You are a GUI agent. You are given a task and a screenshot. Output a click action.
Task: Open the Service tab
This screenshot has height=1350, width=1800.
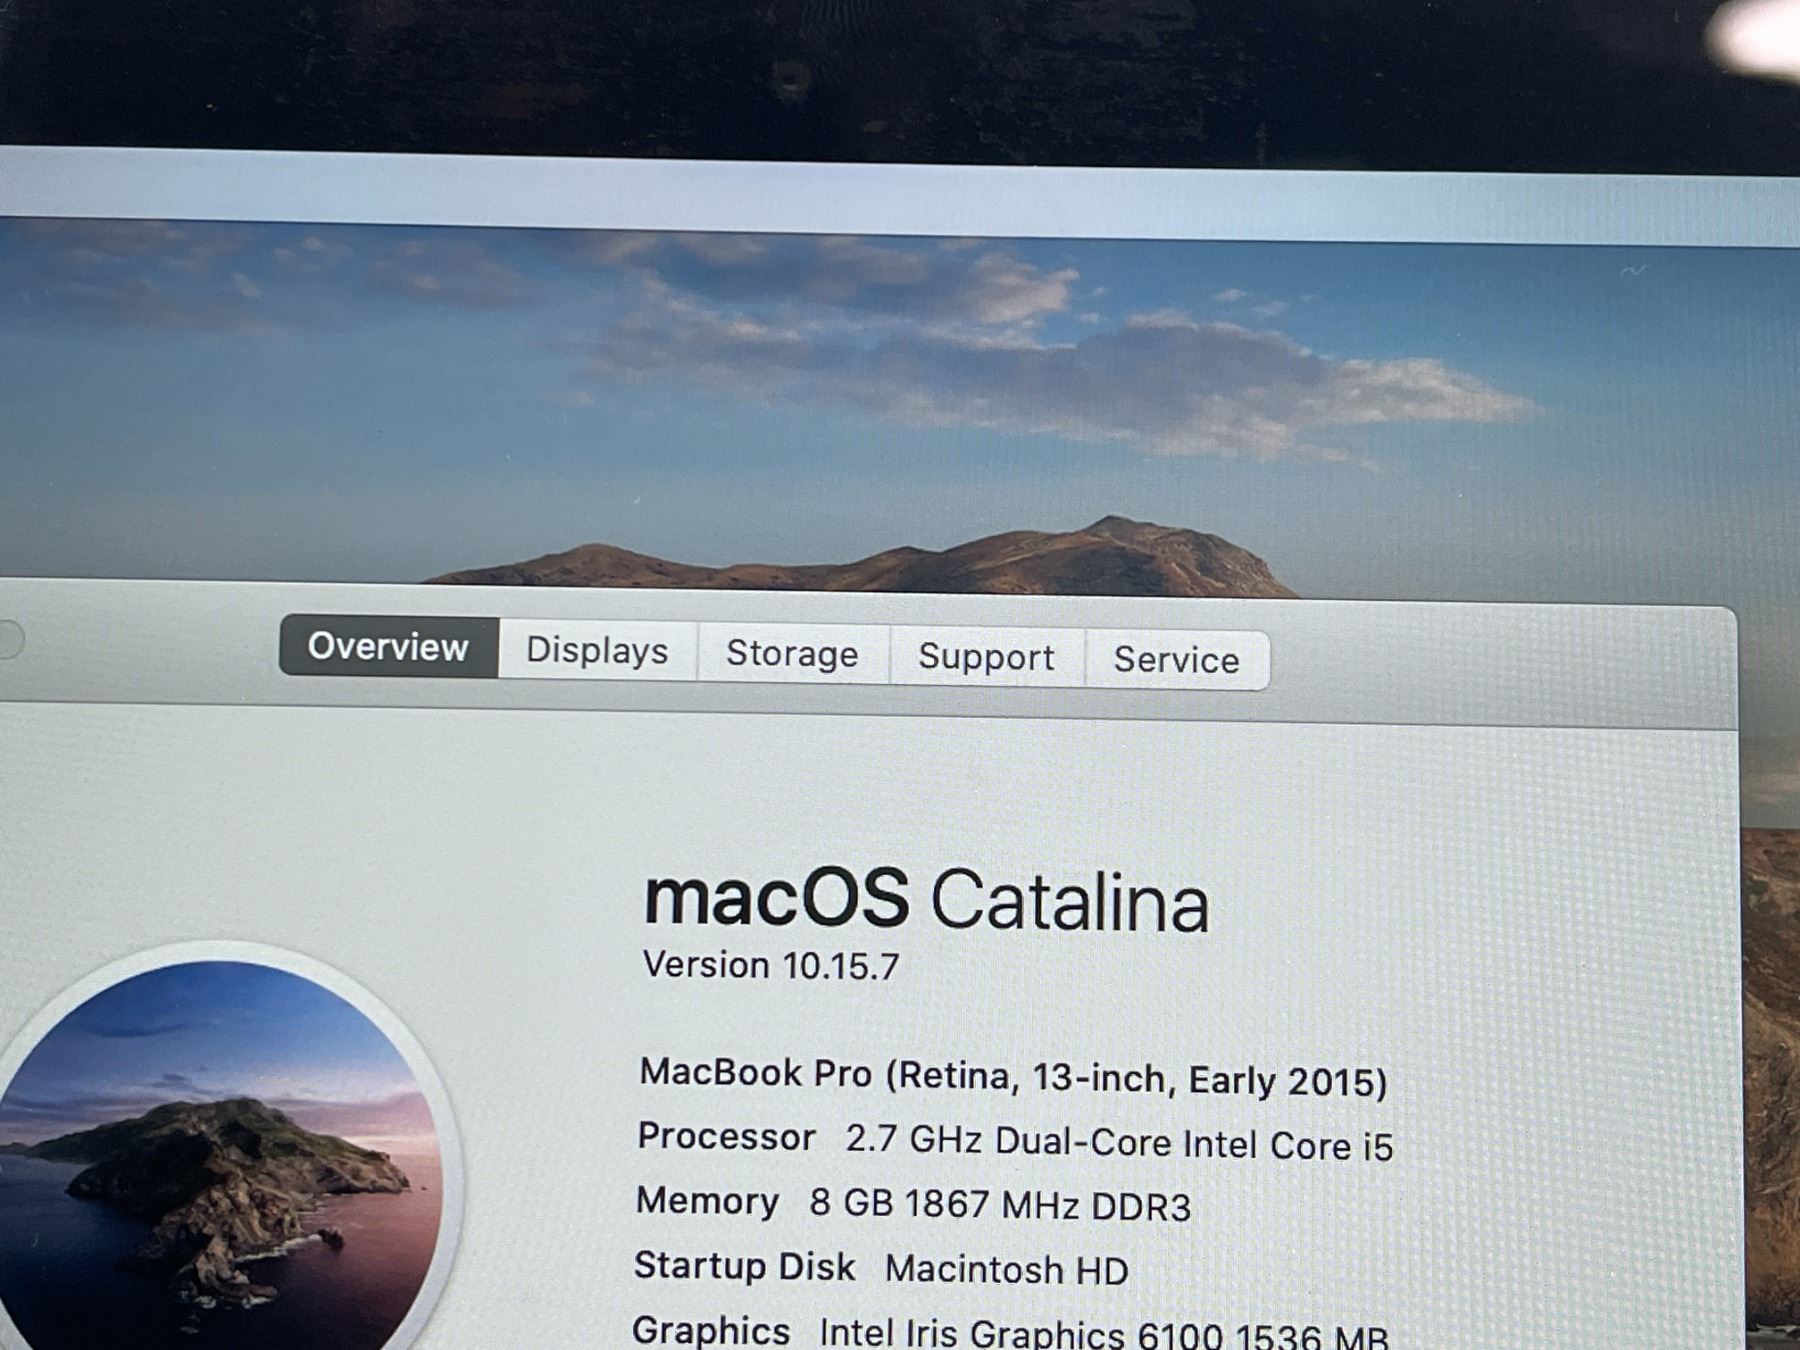tap(1176, 660)
